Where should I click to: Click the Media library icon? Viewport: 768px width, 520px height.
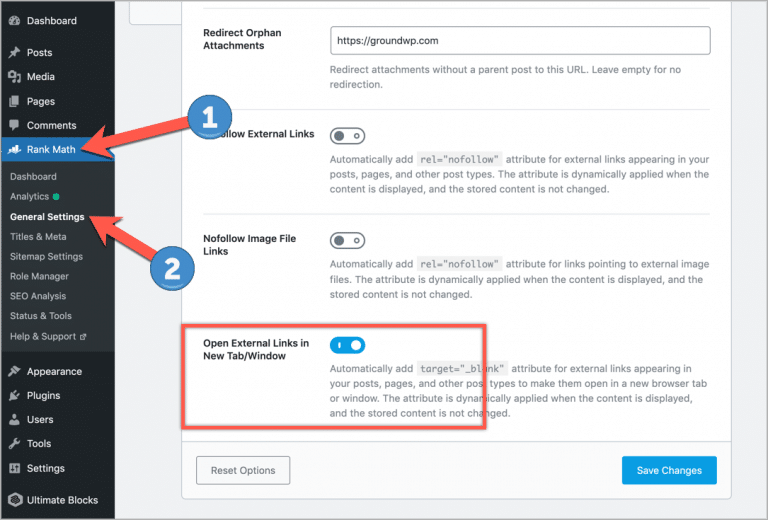click(15, 76)
